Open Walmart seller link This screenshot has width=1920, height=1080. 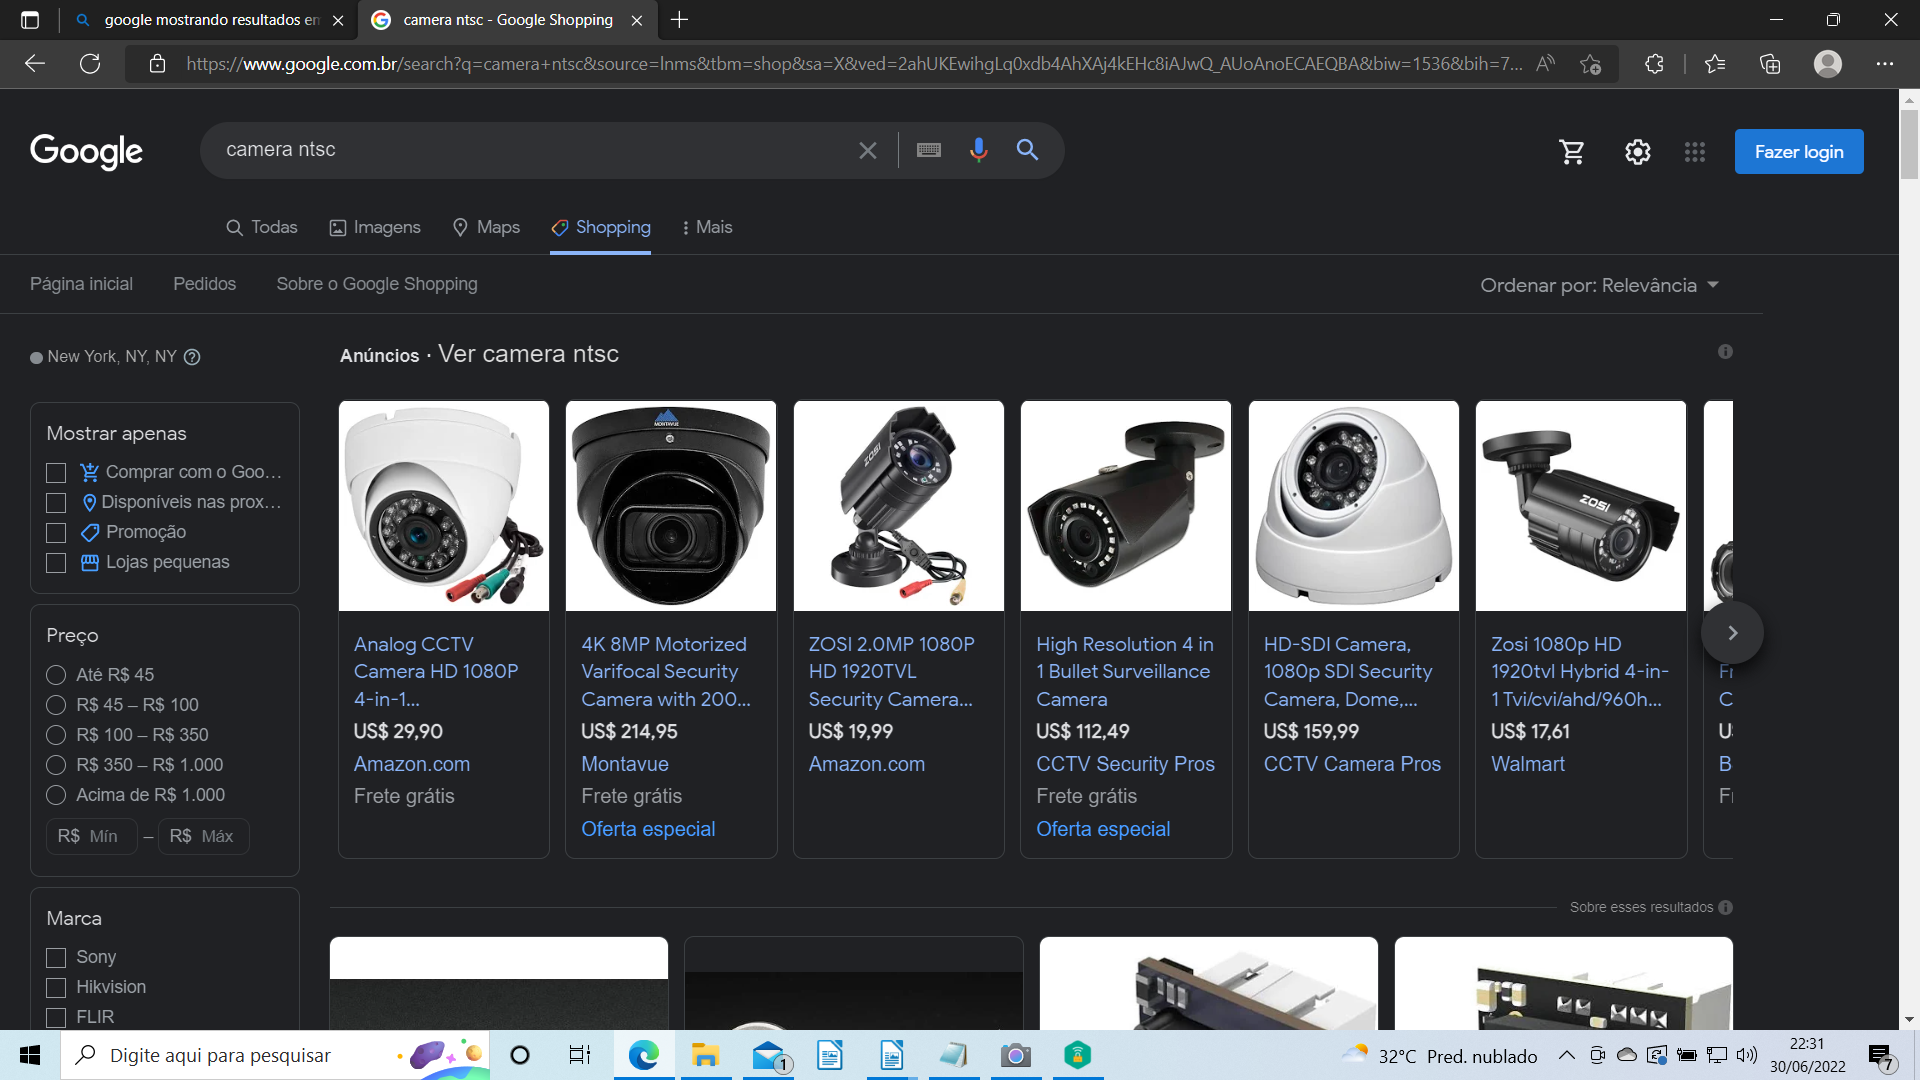click(x=1528, y=764)
